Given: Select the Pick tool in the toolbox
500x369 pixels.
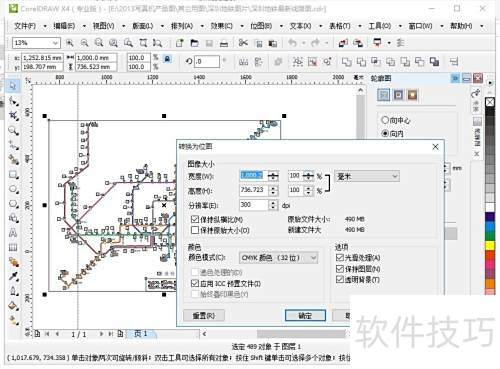Looking at the screenshot, I should (x=13, y=86).
